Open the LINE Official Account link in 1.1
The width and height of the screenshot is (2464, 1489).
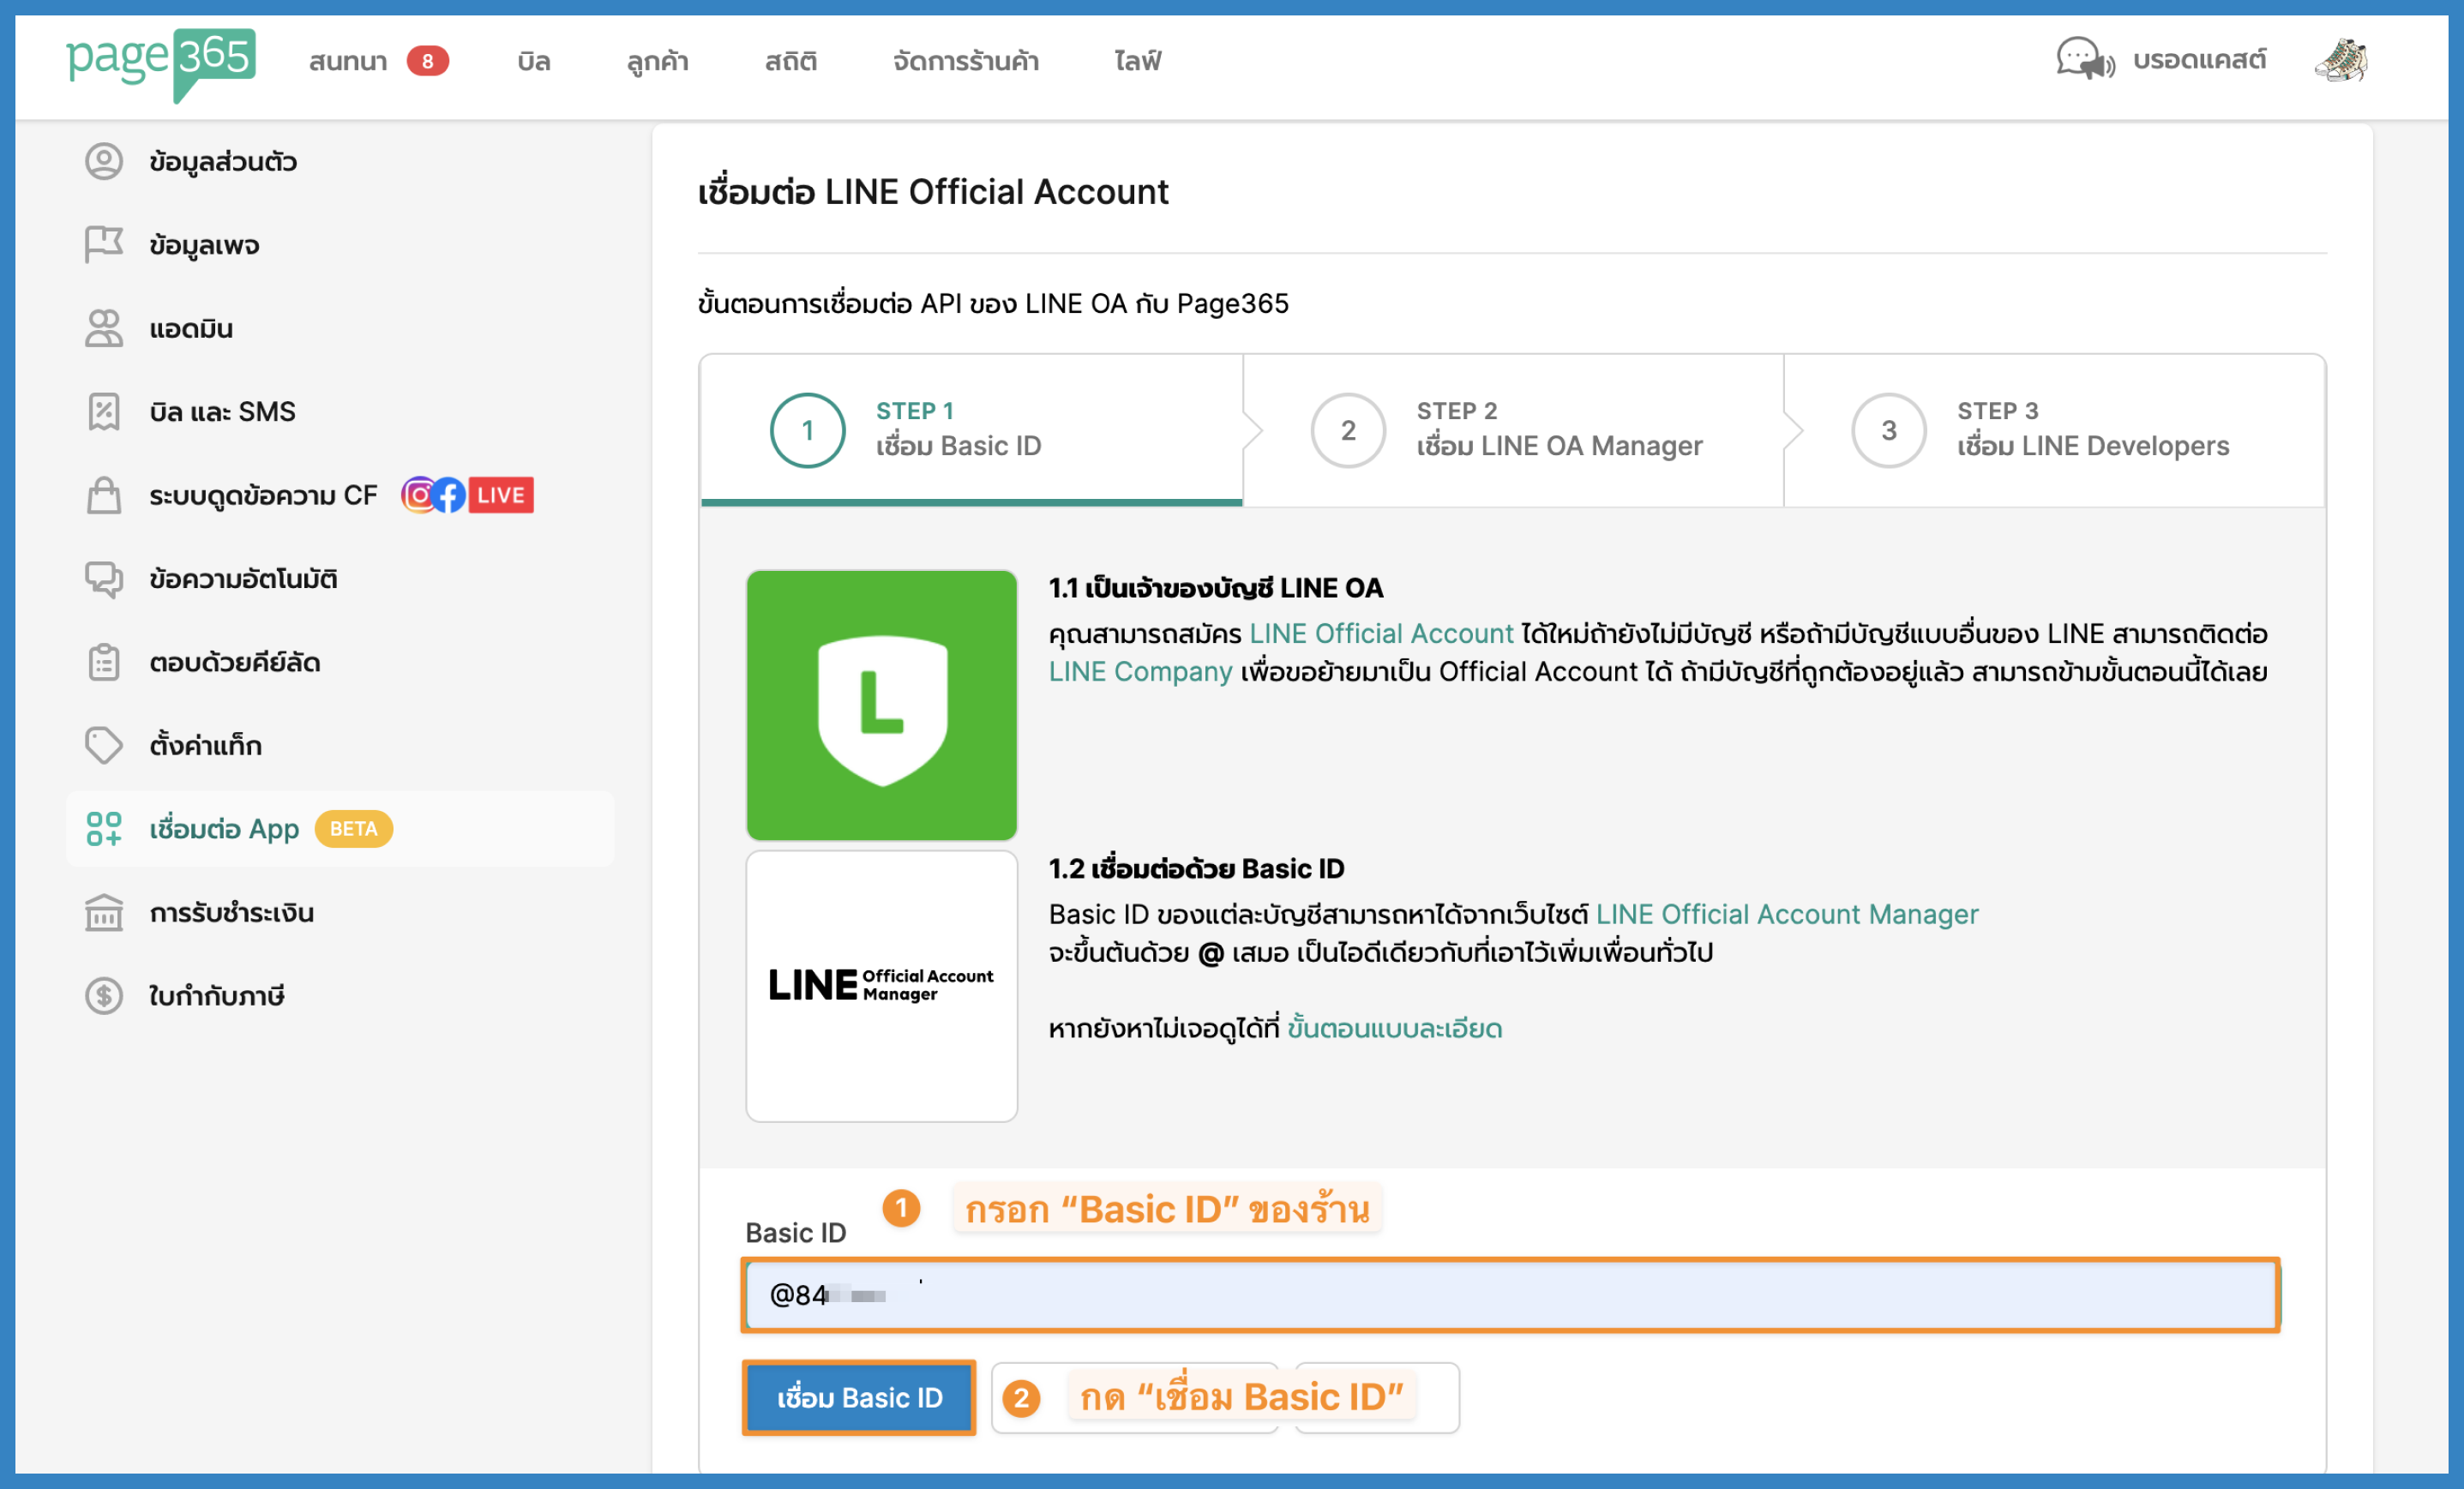point(1382,633)
